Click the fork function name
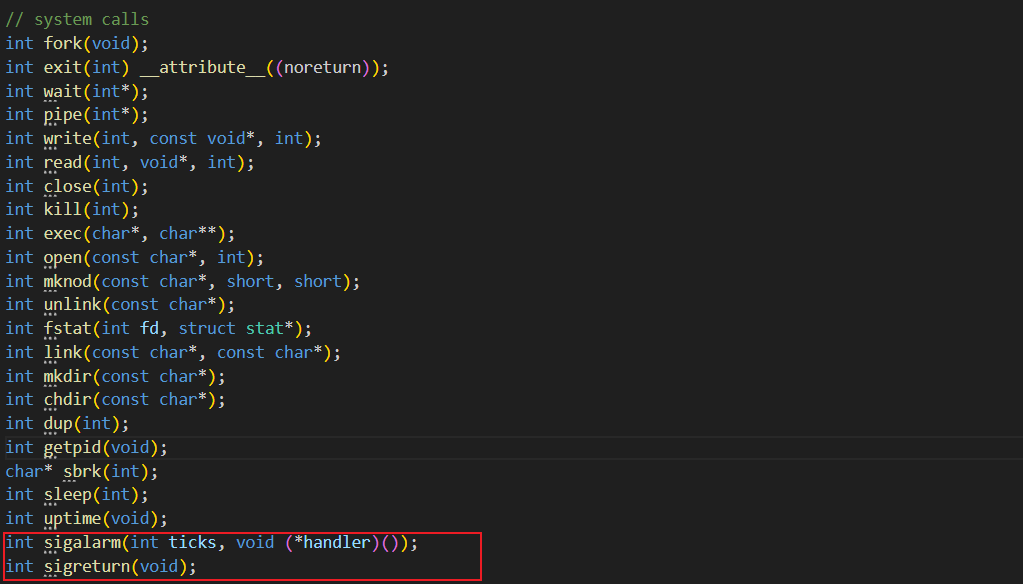 [63, 43]
